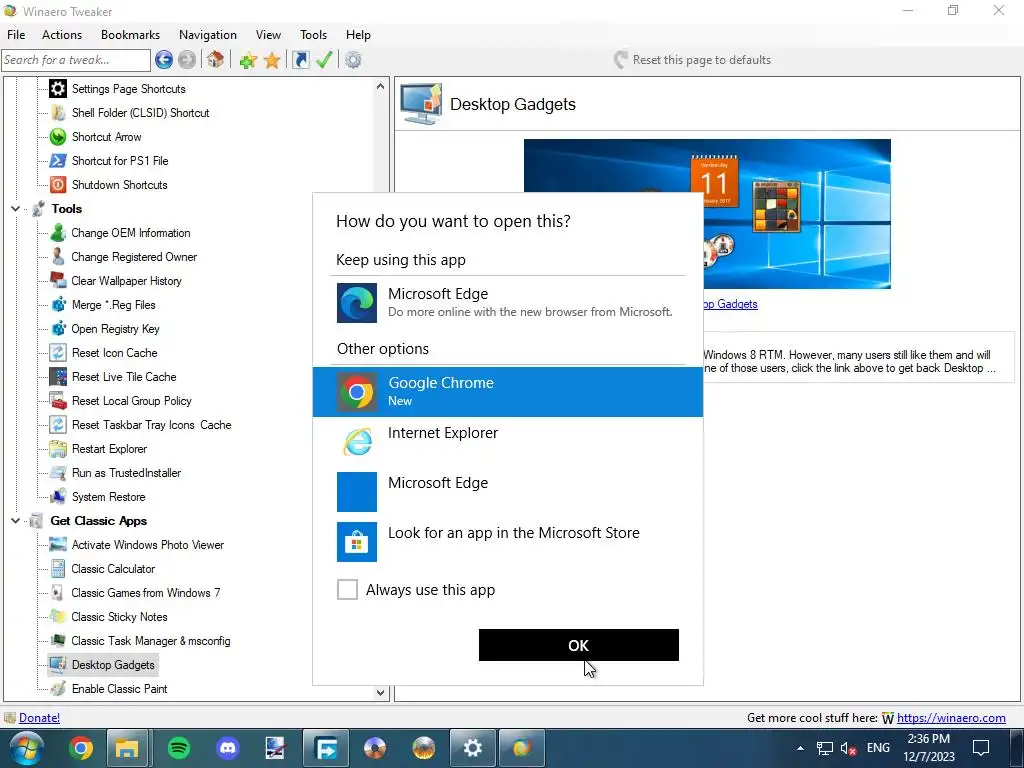Image resolution: width=1024 pixels, height=768 pixels.
Task: Open the Help menu
Action: [x=358, y=35]
